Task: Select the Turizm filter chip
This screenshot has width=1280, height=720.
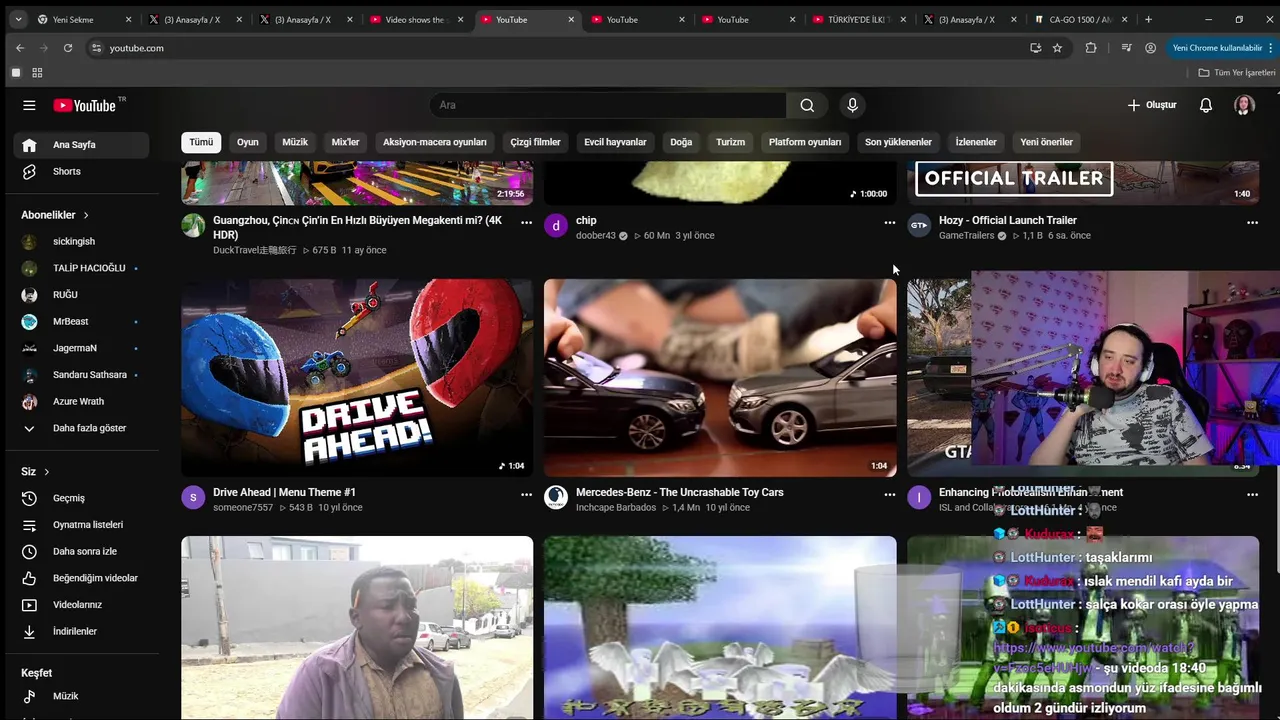Action: point(730,142)
